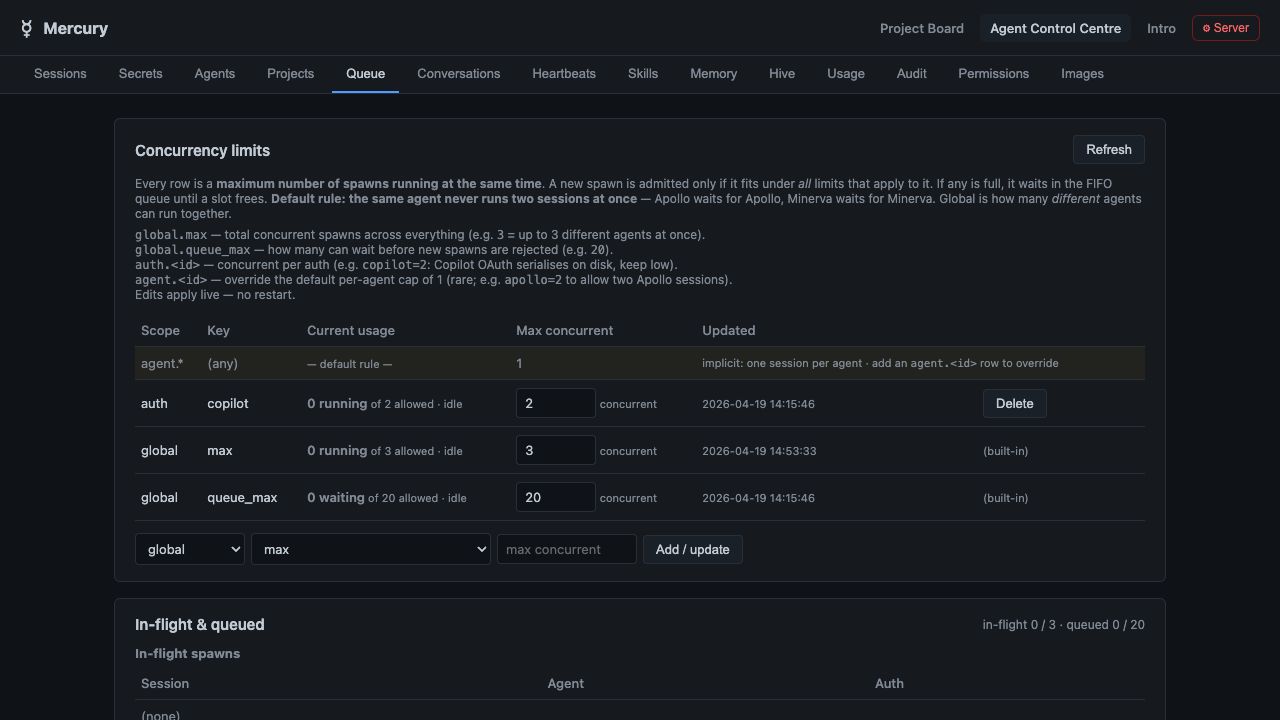1280x720 pixels.
Task: Click the Max concurrent column header
Action: point(565,331)
